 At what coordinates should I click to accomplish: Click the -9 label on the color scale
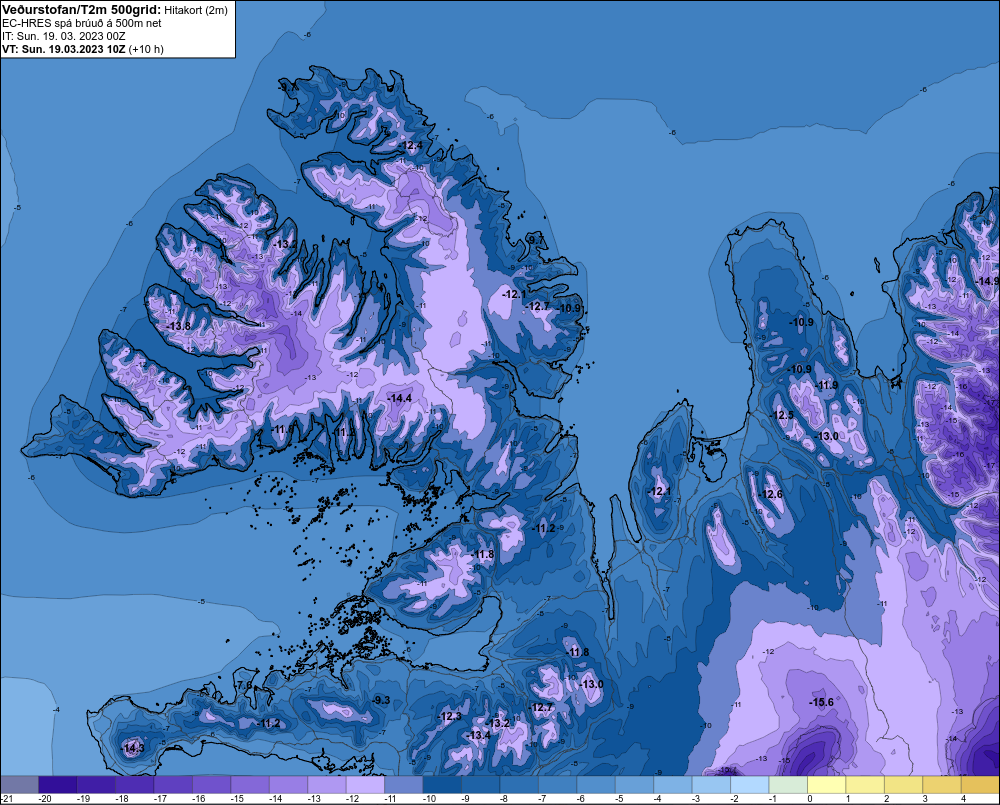coord(466,799)
